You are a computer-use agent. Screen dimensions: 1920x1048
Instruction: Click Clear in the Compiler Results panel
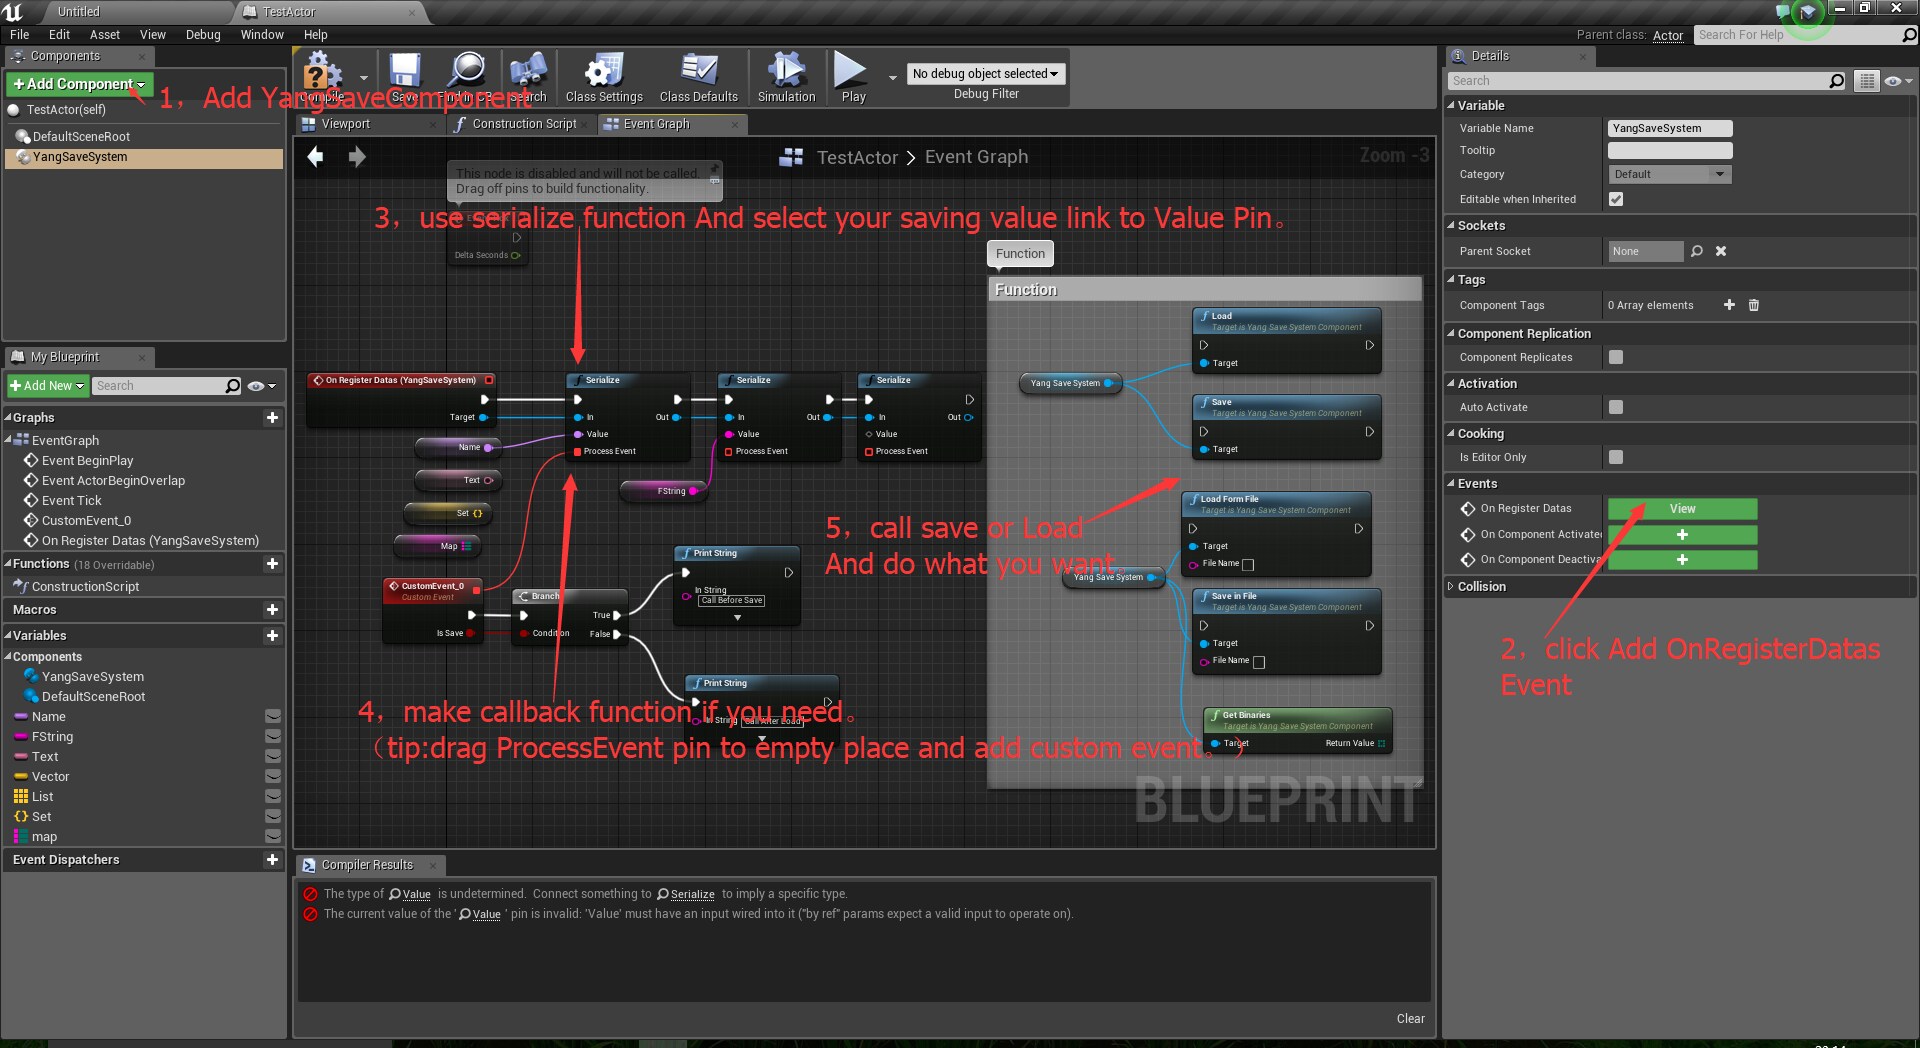tap(1410, 1019)
